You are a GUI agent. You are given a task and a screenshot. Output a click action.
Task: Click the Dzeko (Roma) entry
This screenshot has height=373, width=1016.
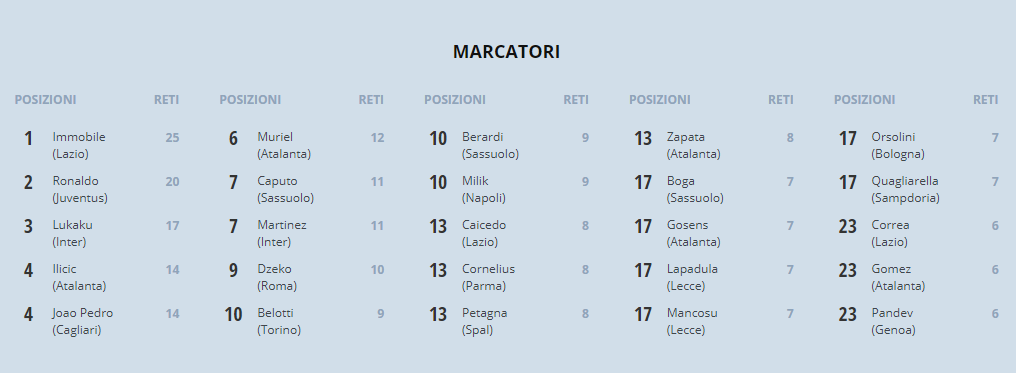pos(302,277)
